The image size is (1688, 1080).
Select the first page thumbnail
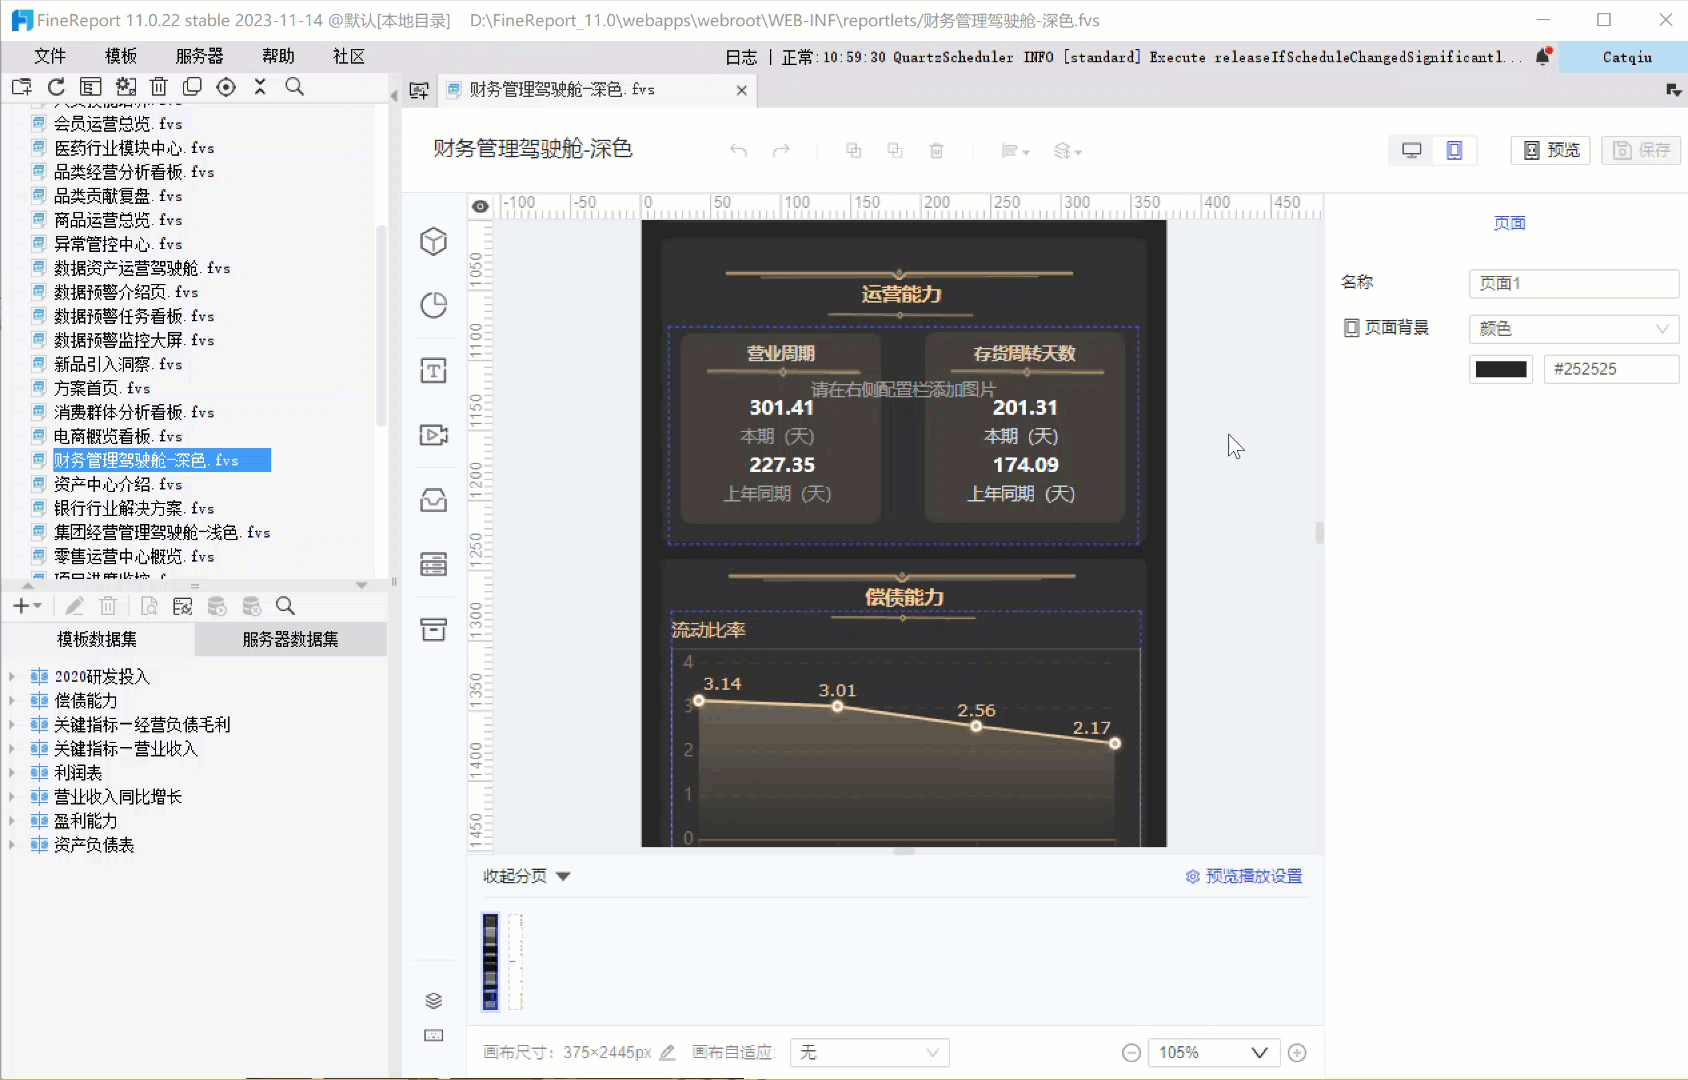click(490, 961)
